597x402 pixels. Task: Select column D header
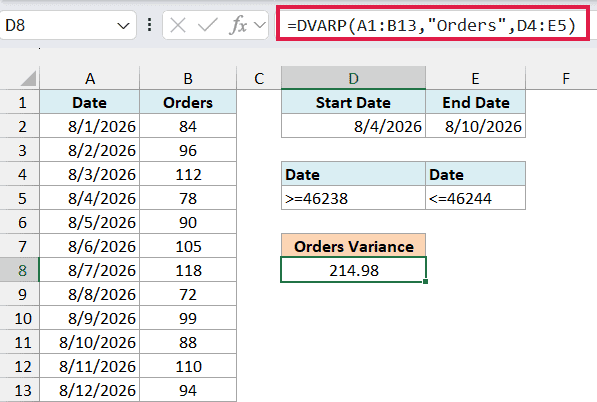[353, 78]
